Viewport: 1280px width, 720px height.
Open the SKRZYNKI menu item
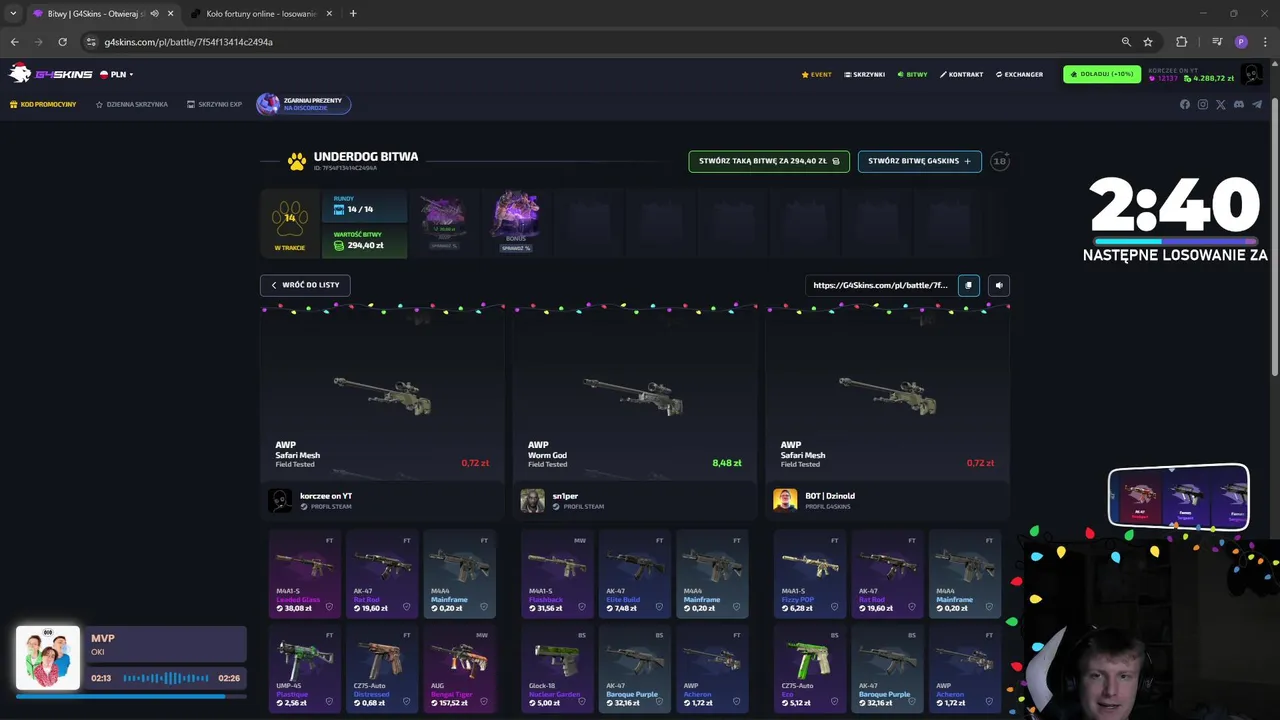865,75
